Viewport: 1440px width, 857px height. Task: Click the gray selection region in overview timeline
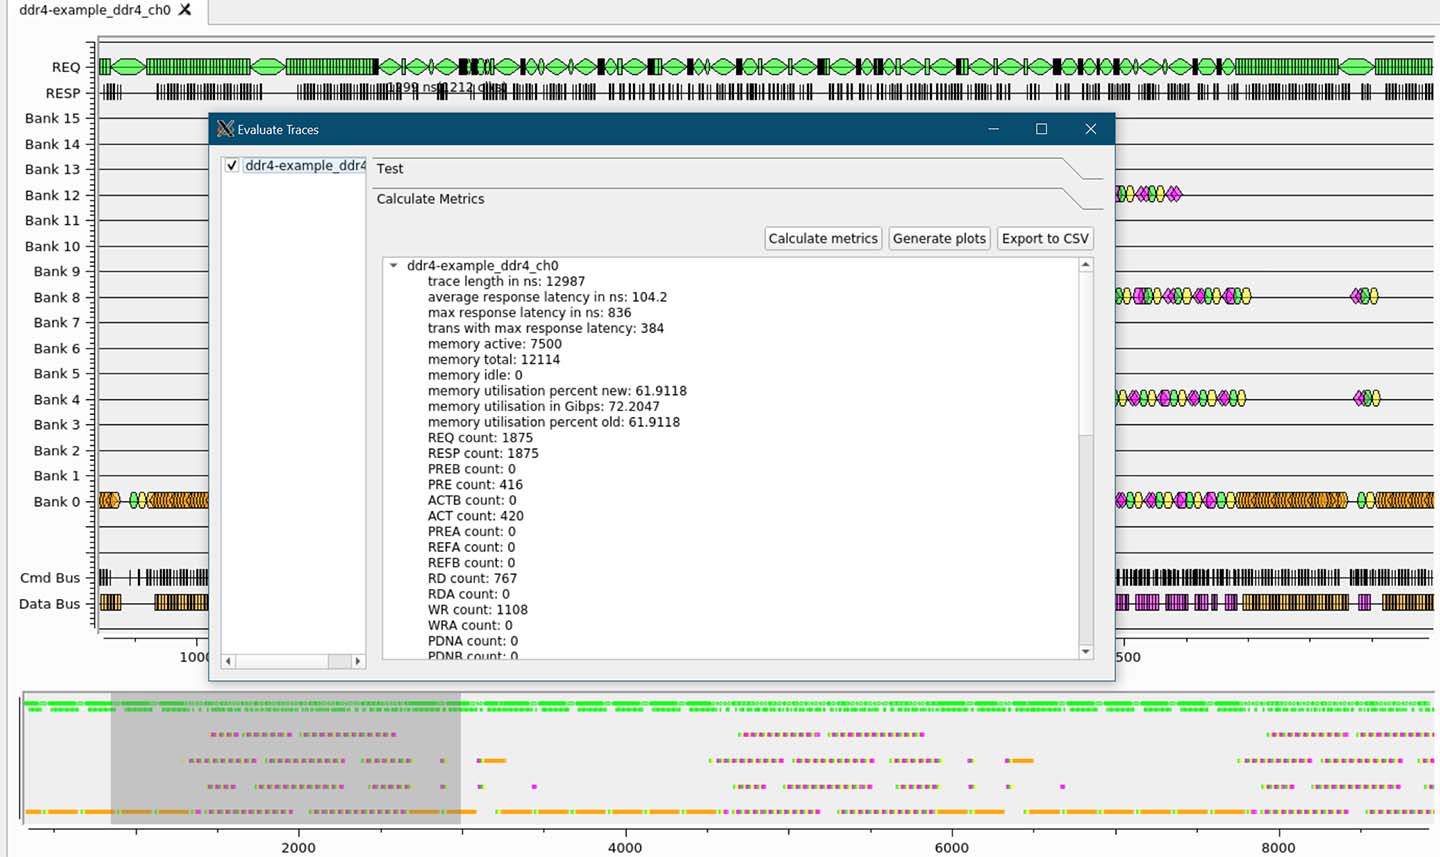(285, 758)
